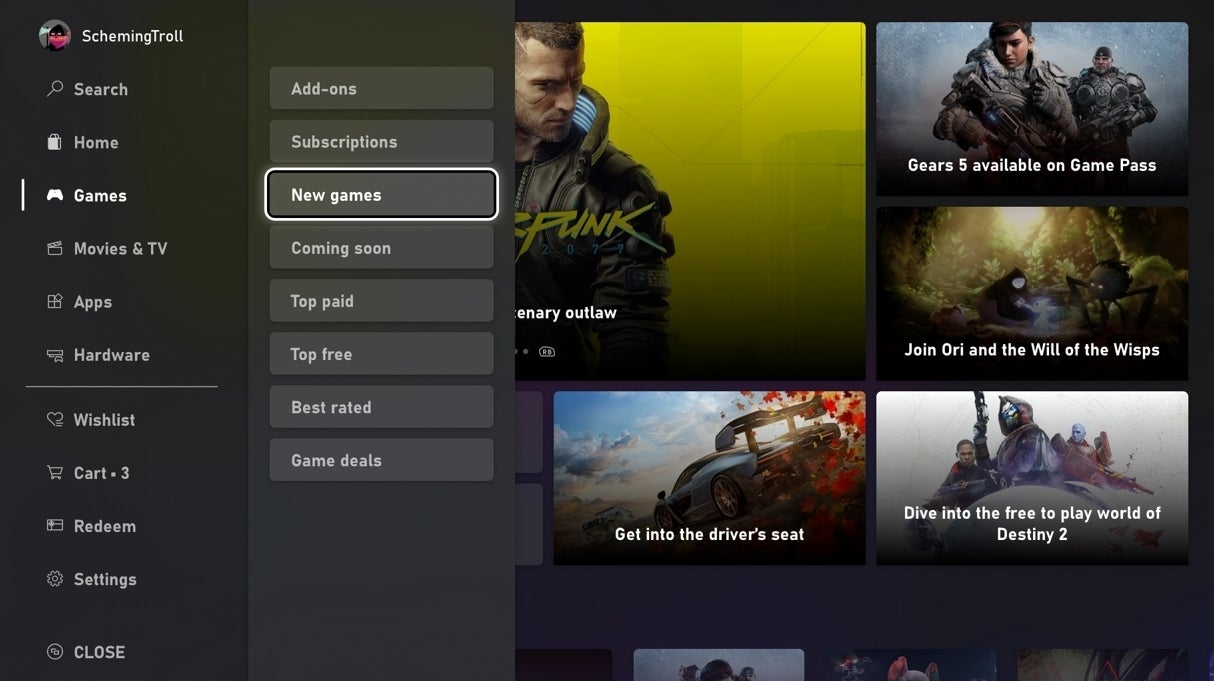
Task: Open the Top free listing
Action: tap(381, 353)
